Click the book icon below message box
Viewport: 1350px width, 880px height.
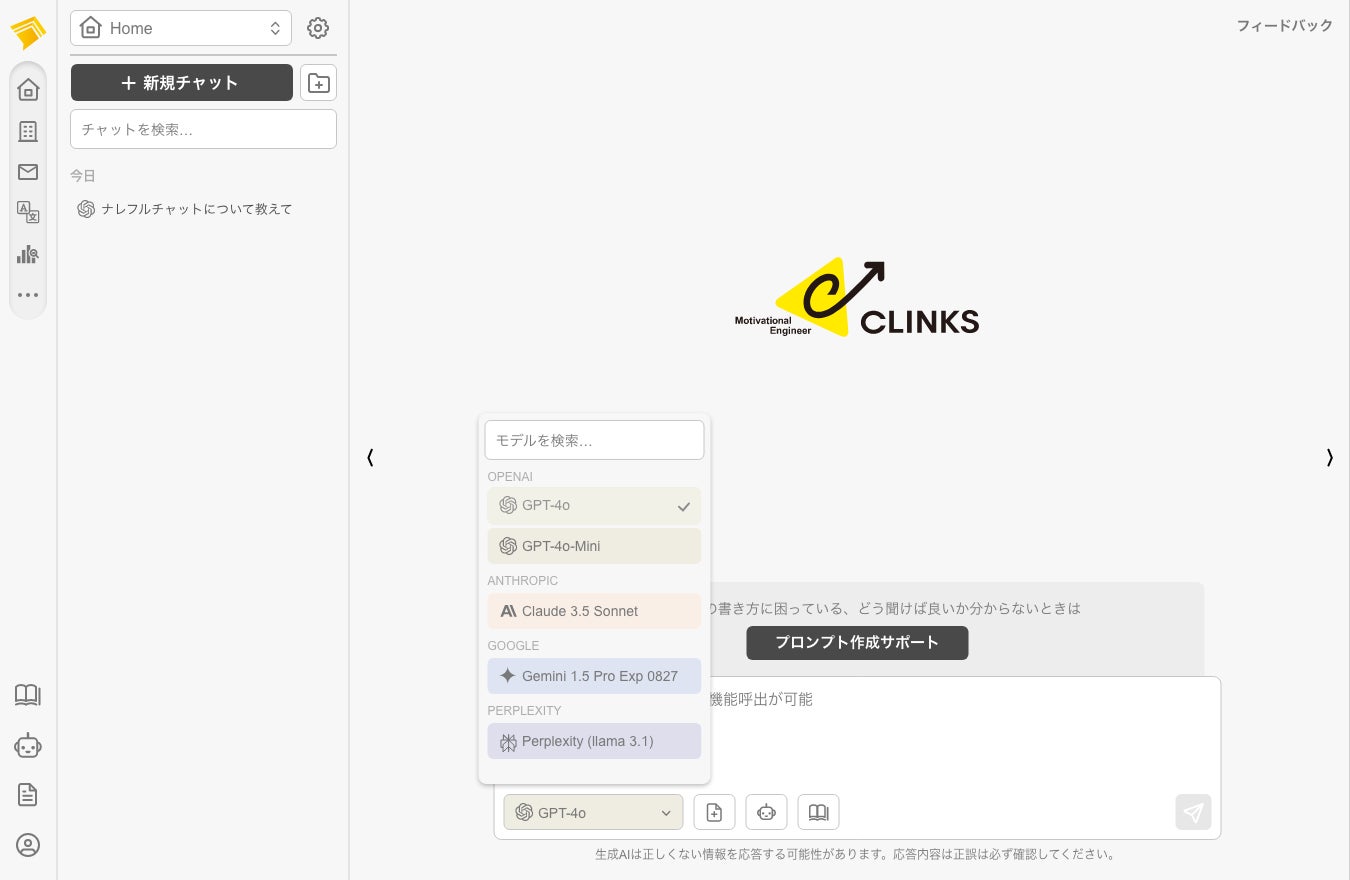[x=818, y=812]
